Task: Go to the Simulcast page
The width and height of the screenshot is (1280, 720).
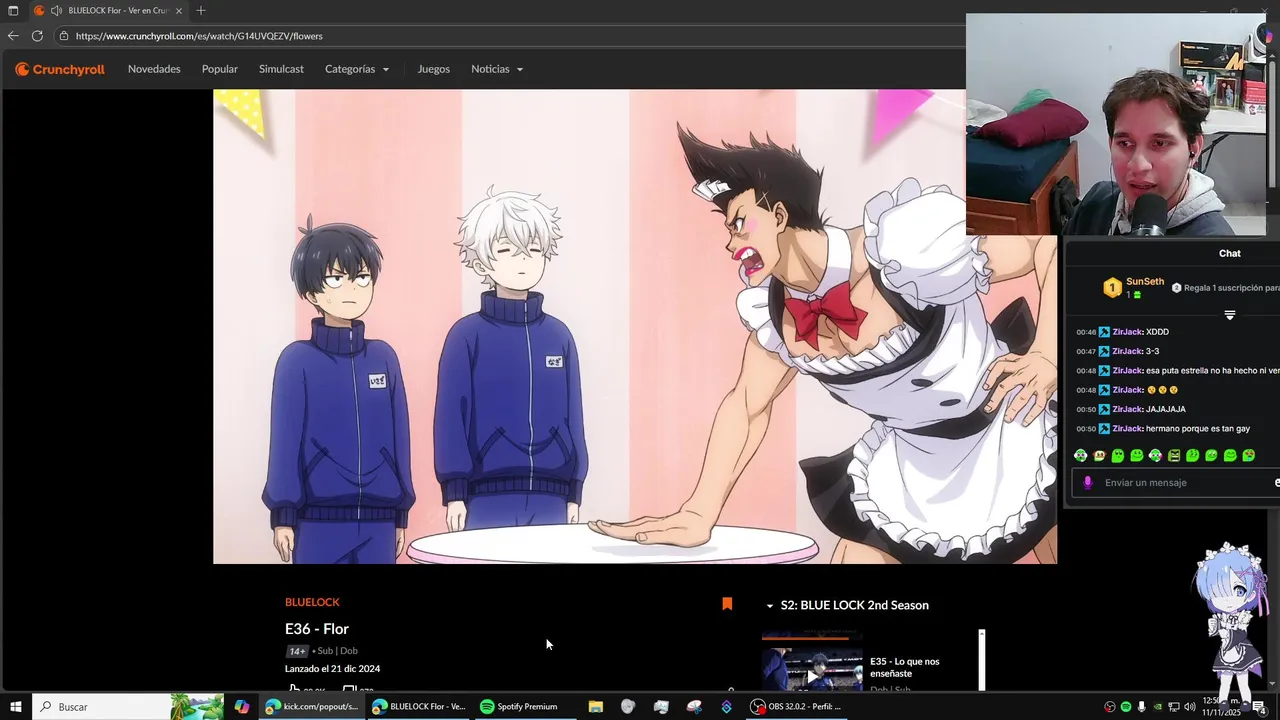Action: (281, 69)
